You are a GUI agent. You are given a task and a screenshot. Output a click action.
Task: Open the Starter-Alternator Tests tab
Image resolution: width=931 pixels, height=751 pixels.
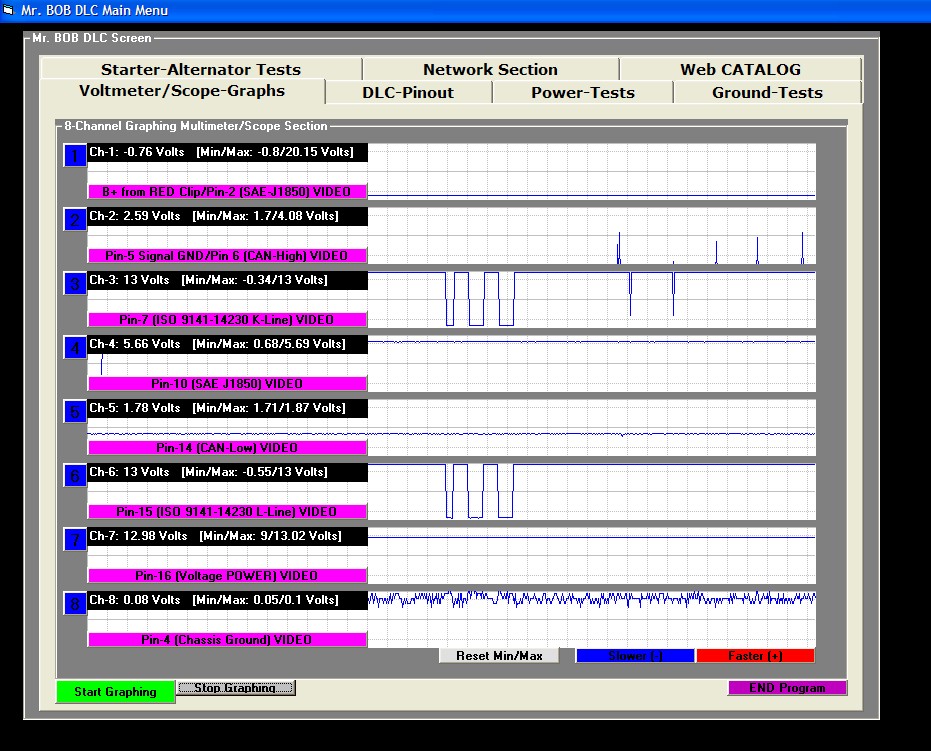pos(201,69)
